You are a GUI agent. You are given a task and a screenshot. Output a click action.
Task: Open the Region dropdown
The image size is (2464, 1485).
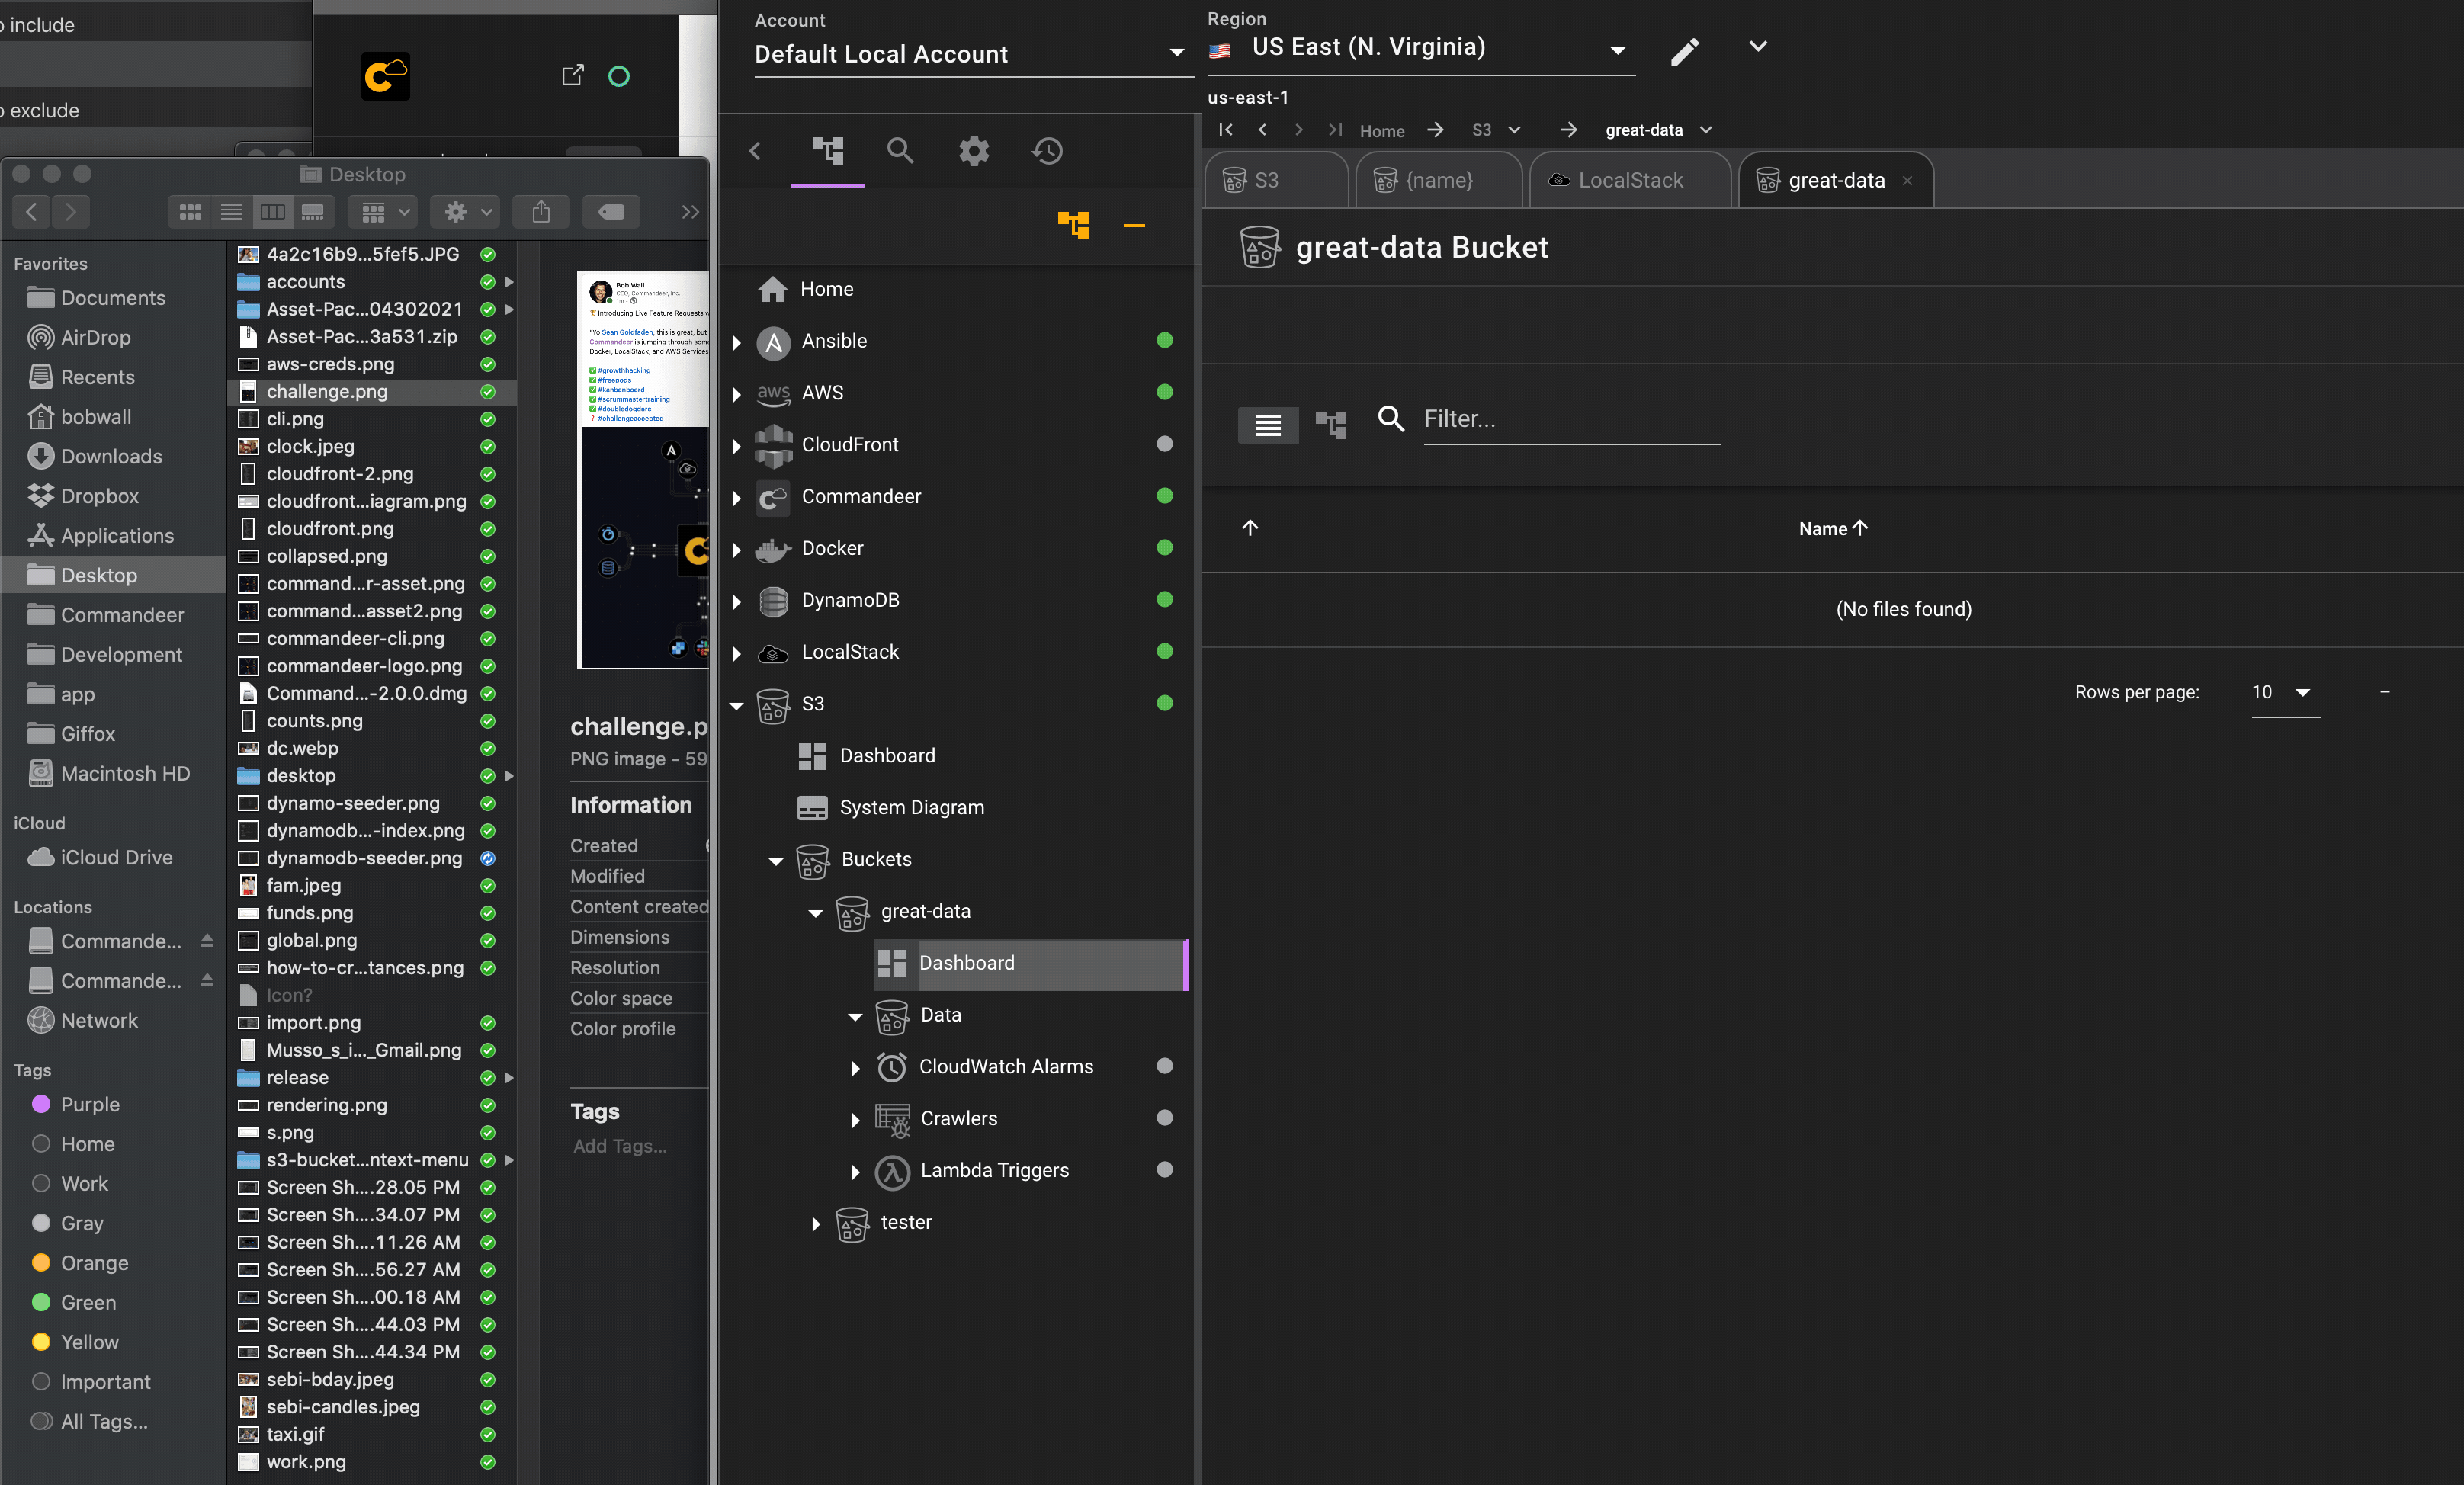pyautogui.click(x=1421, y=48)
